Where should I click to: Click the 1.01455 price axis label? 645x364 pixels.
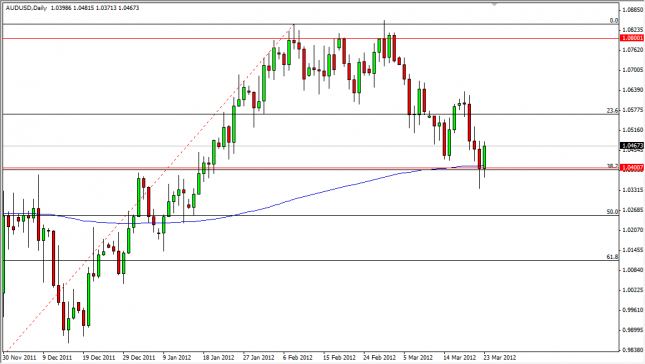633,250
